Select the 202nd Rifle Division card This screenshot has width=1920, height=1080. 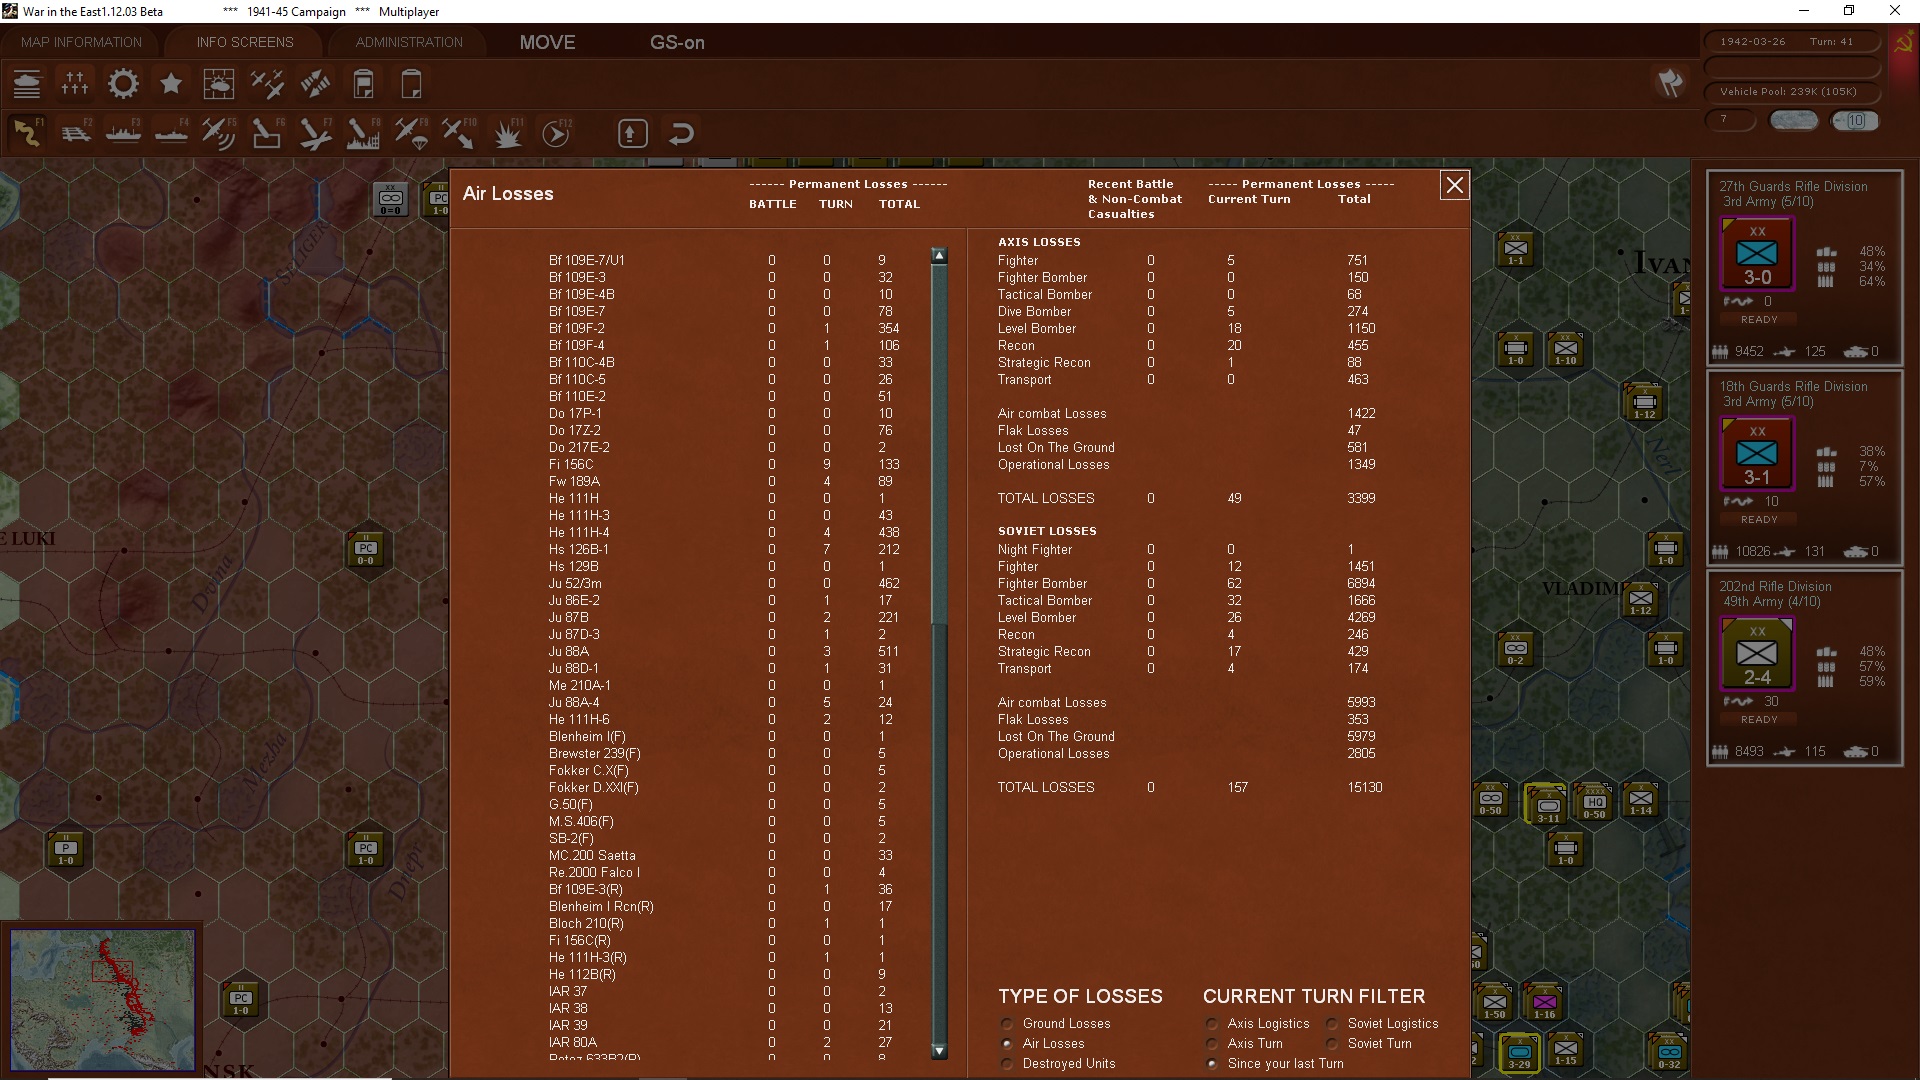tap(1804, 667)
